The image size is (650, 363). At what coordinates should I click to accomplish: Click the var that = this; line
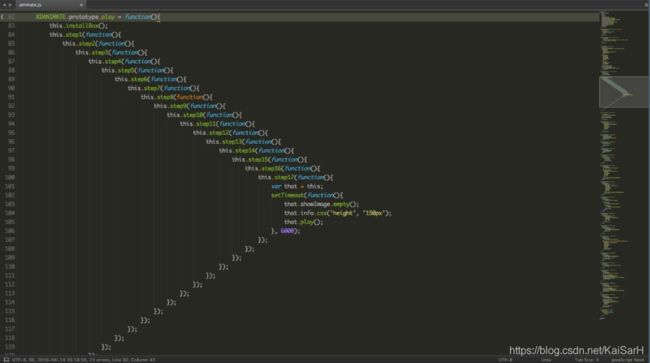coord(298,186)
